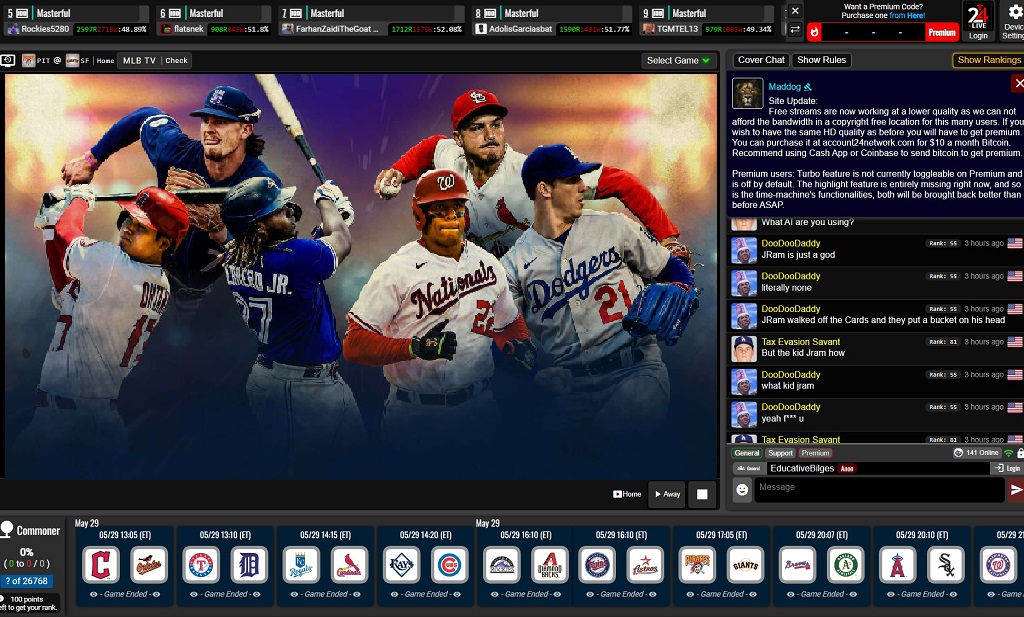Dismiss Maddog's site update notice
This screenshot has height=617, width=1024.
click(1018, 83)
